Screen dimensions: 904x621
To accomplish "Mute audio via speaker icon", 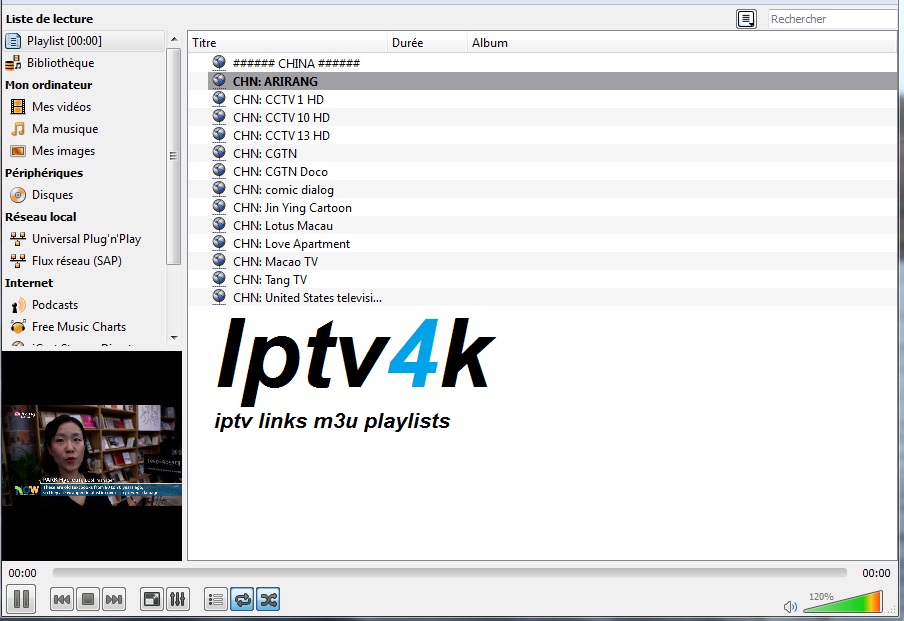I will [x=790, y=606].
